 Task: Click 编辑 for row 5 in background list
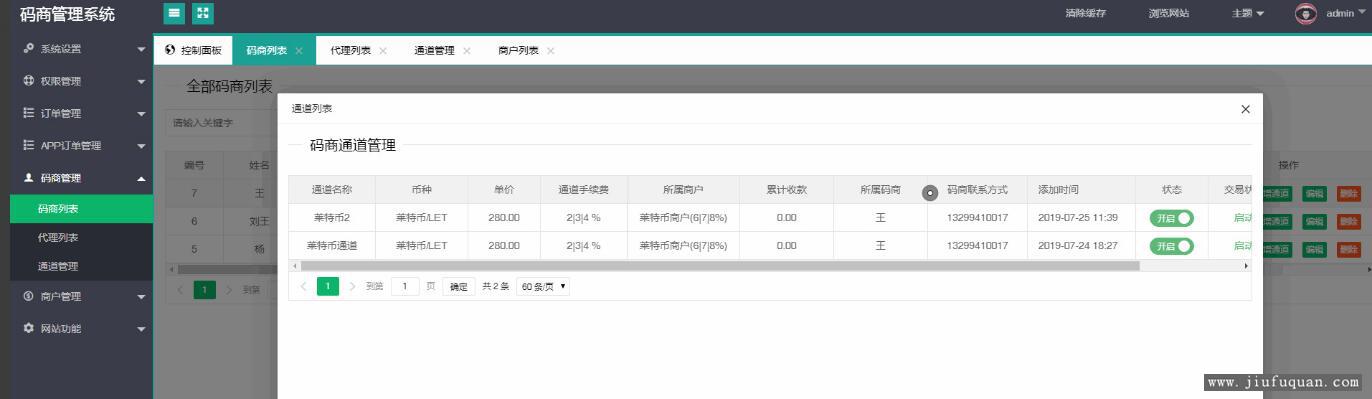pos(1314,249)
